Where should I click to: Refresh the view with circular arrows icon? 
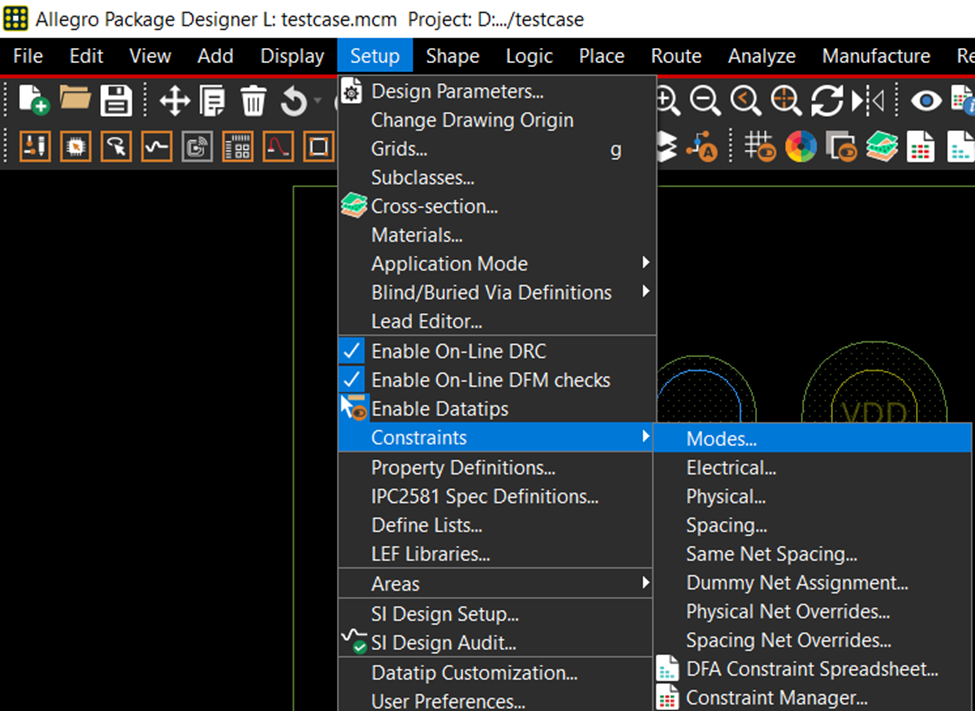(x=827, y=100)
